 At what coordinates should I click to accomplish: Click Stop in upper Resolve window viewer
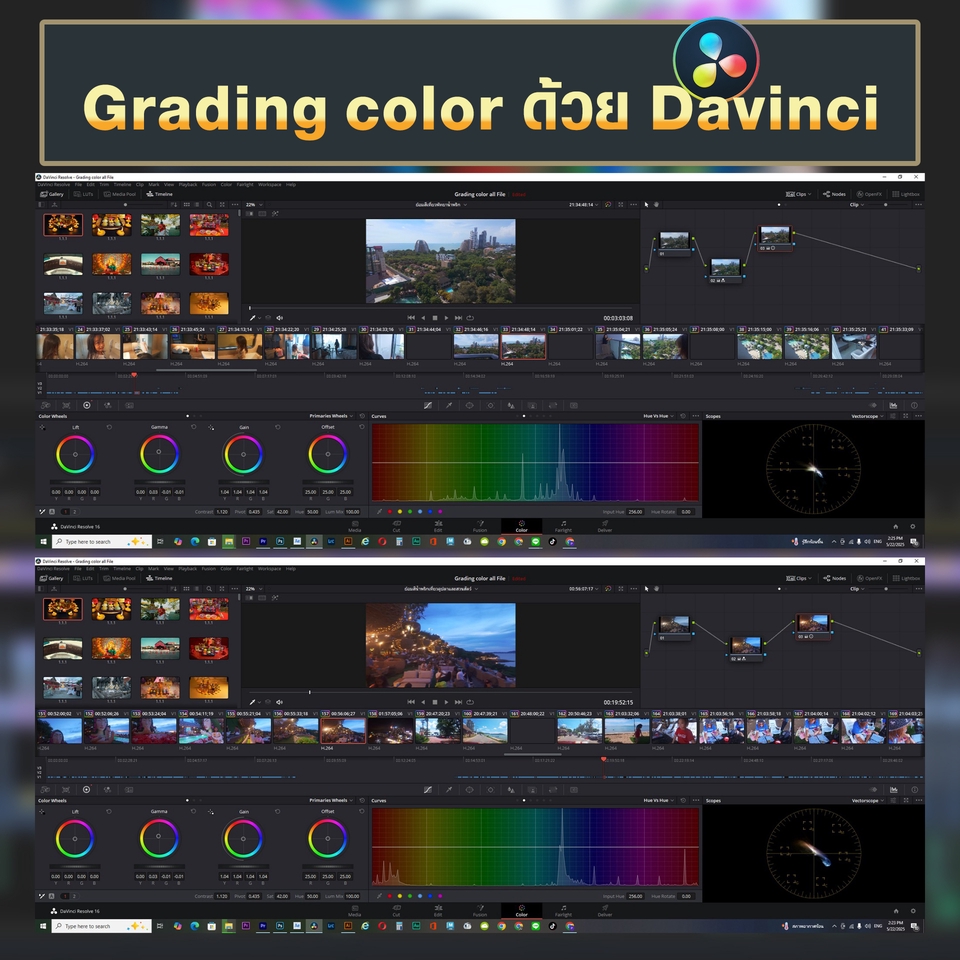pyautogui.click(x=435, y=318)
